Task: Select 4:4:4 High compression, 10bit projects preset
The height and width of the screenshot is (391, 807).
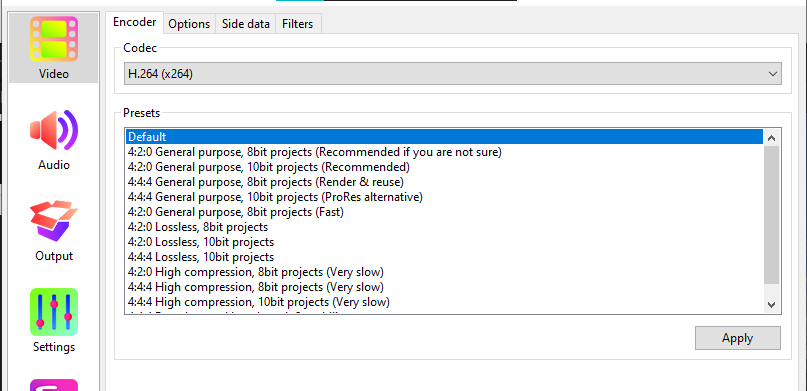Action: [444, 301]
